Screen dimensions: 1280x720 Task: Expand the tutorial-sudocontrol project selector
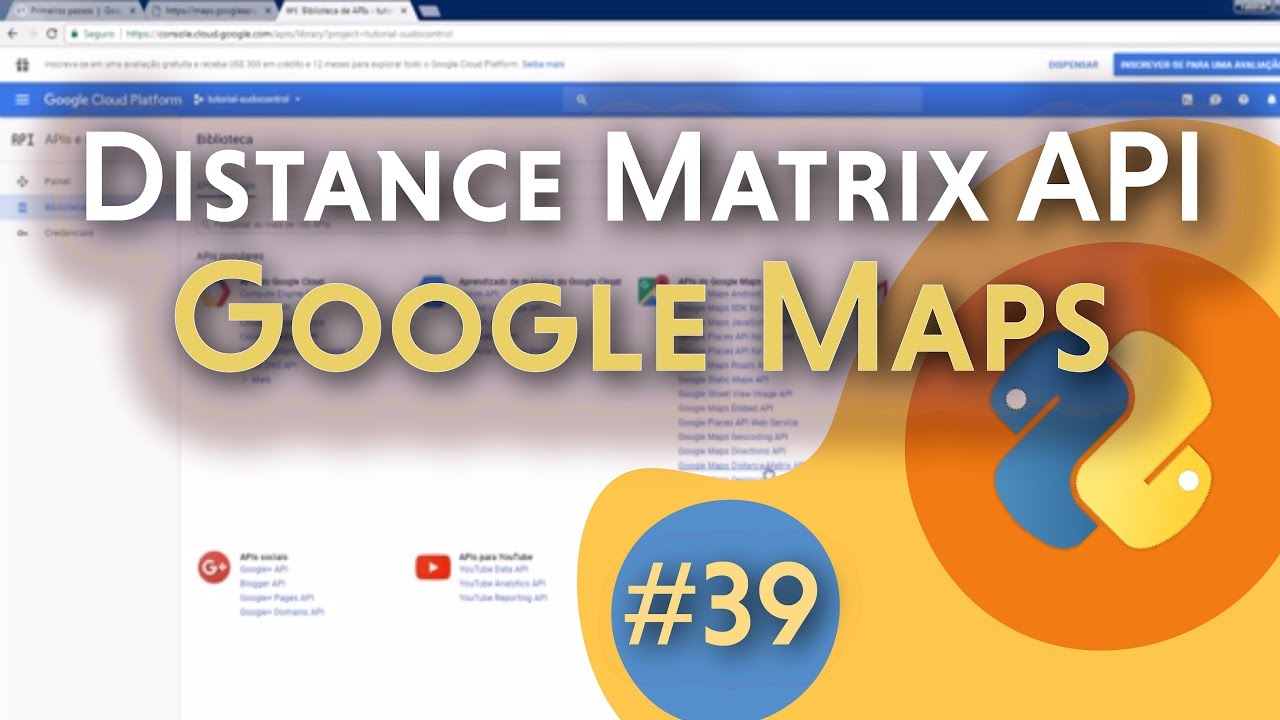247,100
